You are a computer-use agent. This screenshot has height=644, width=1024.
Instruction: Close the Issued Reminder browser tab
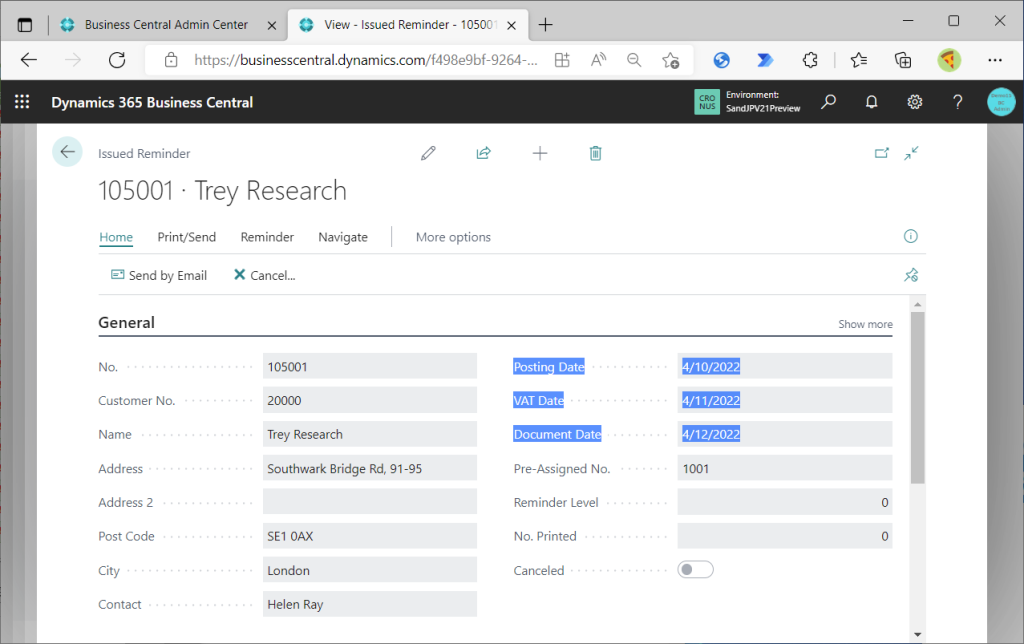click(512, 25)
